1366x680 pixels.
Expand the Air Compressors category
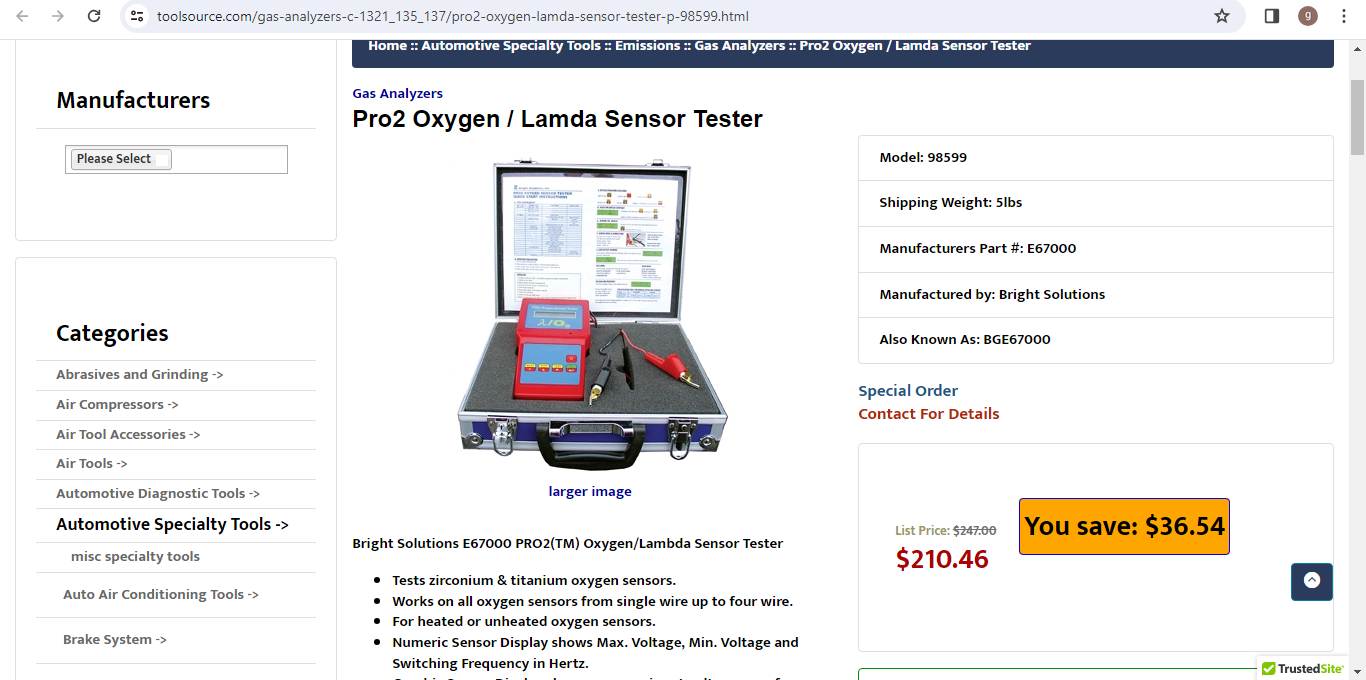point(117,405)
